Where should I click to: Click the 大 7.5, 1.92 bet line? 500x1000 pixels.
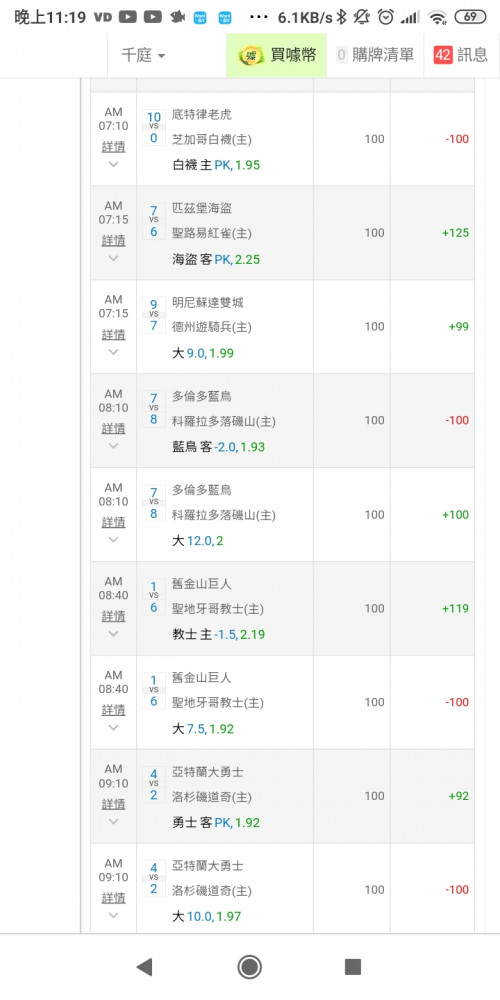pyautogui.click(x=203, y=728)
